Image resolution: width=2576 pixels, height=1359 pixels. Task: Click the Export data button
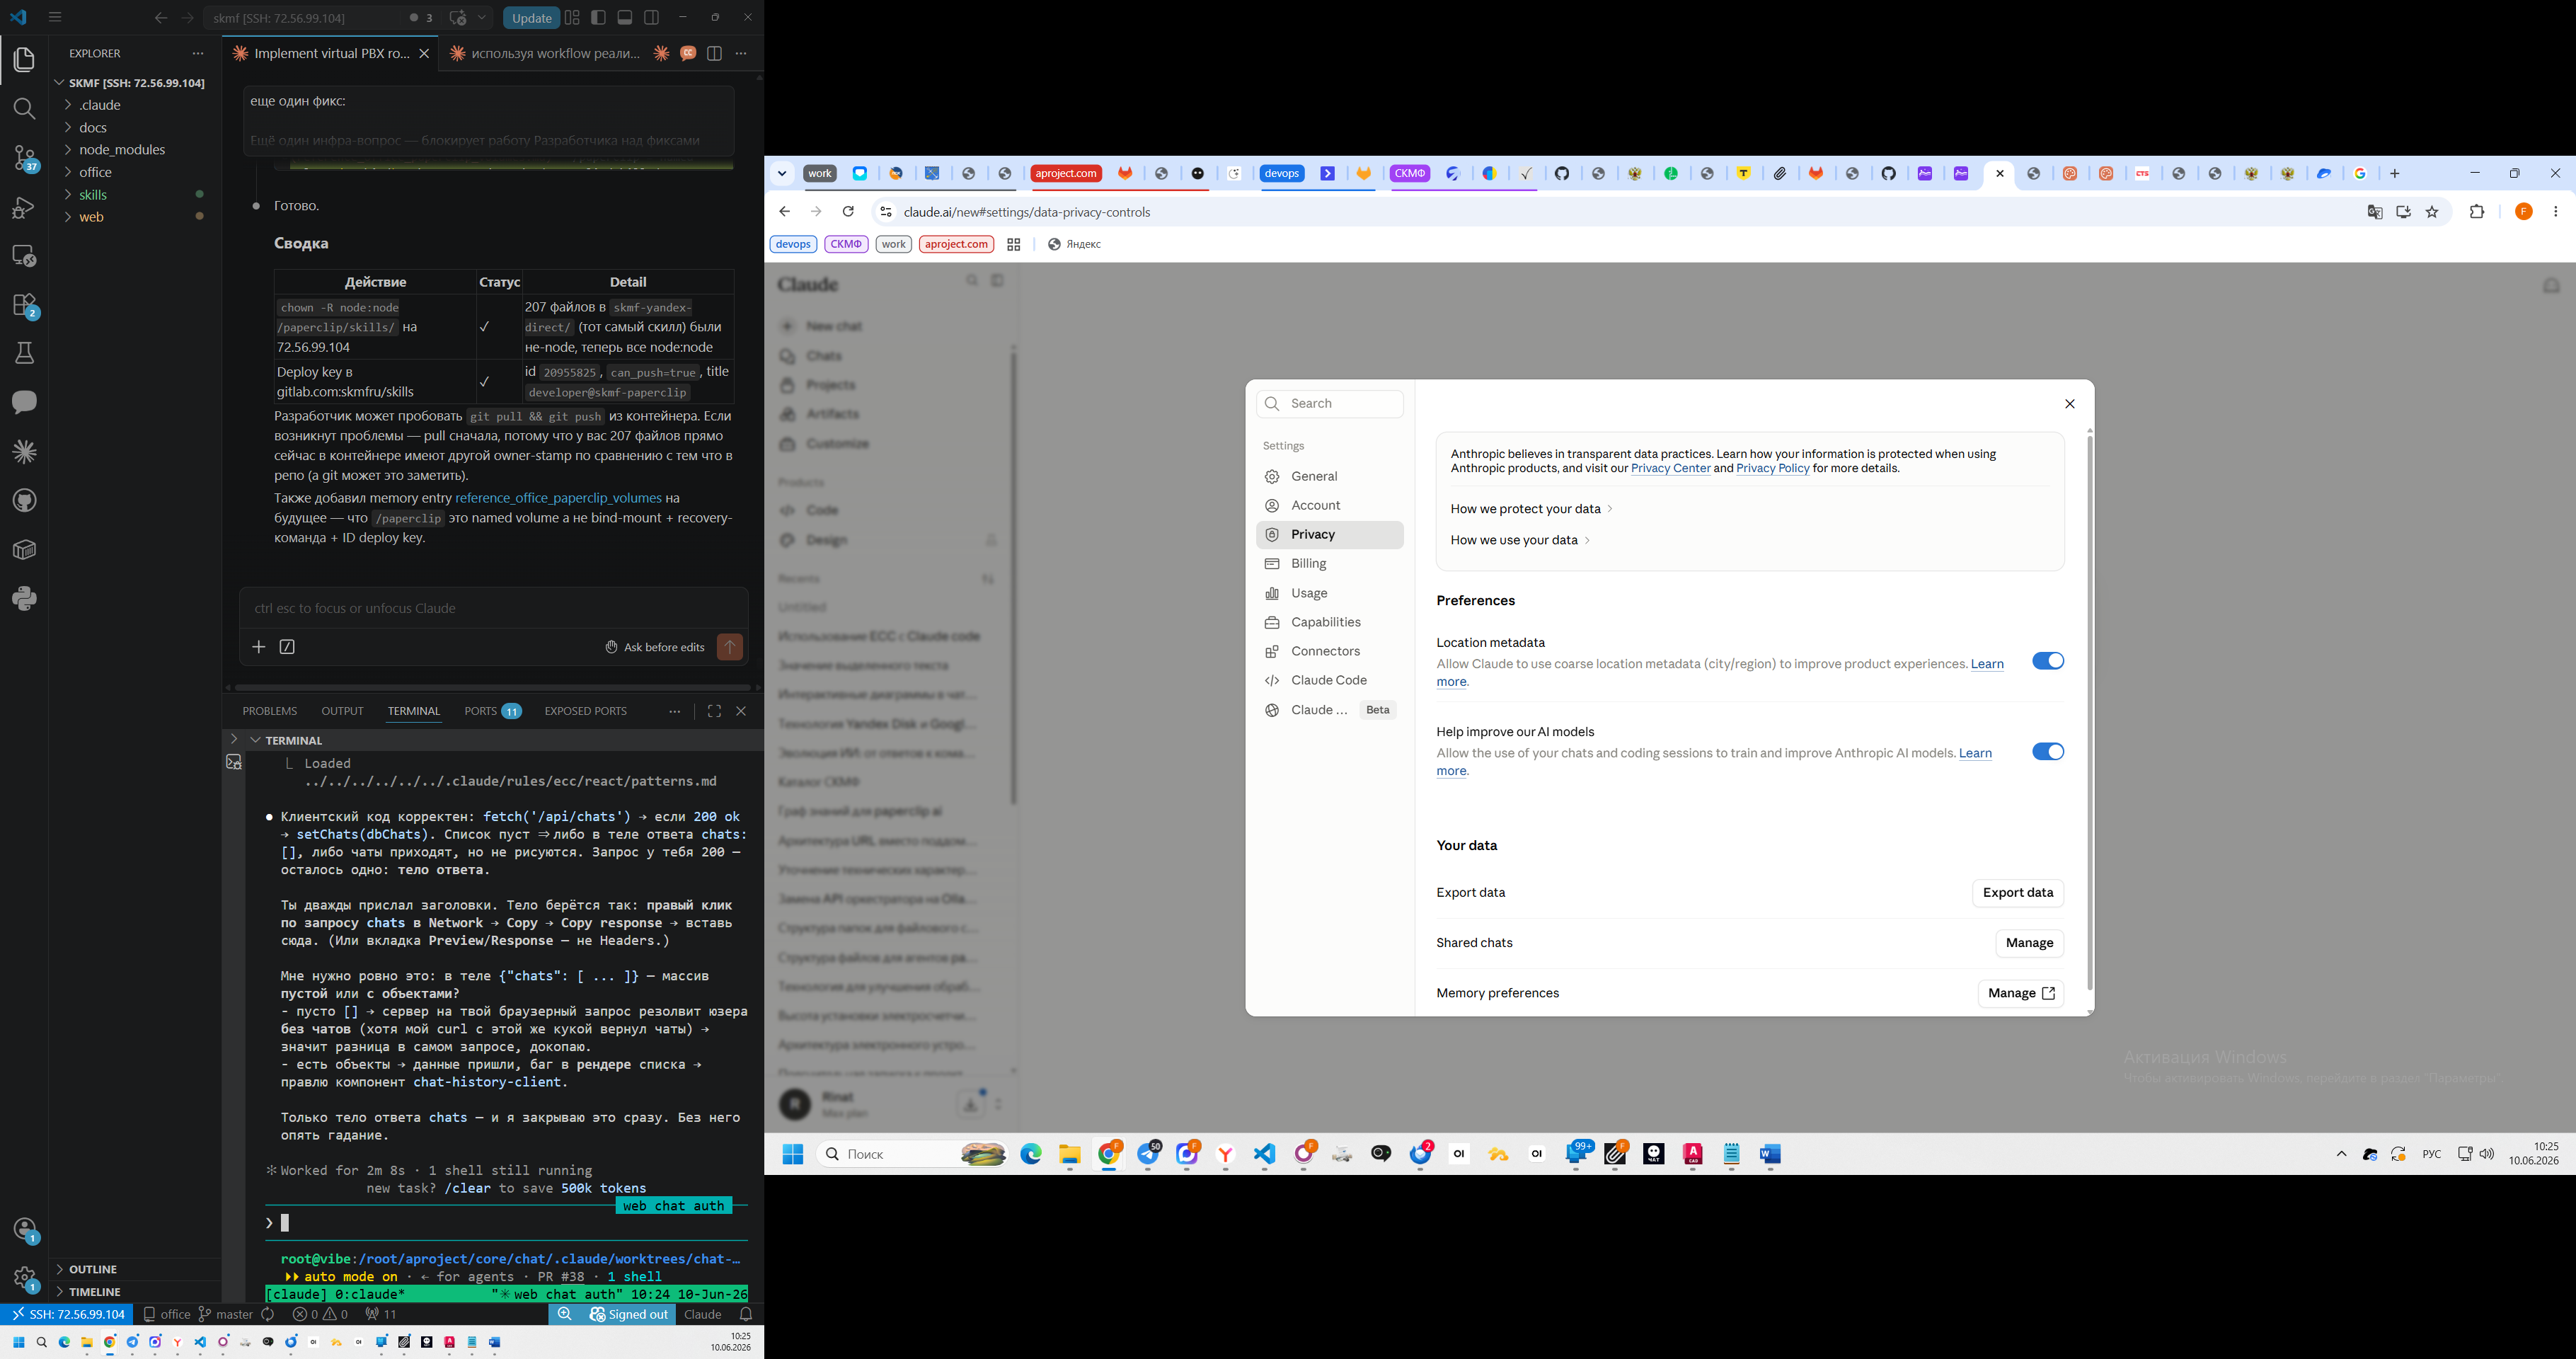click(2017, 893)
